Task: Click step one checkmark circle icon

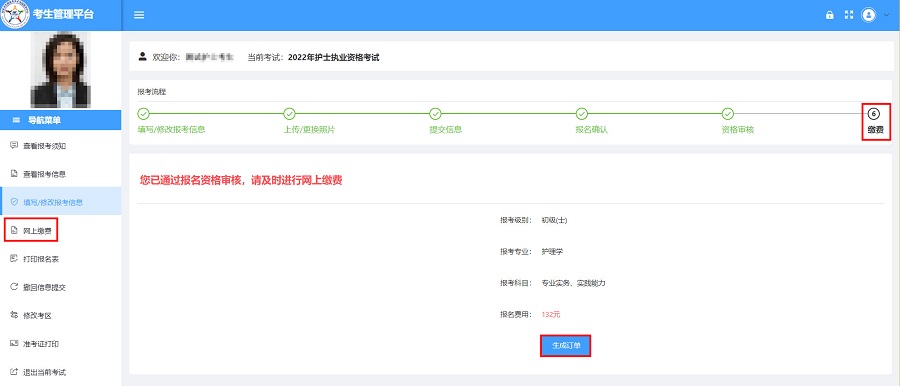Action: point(143,114)
